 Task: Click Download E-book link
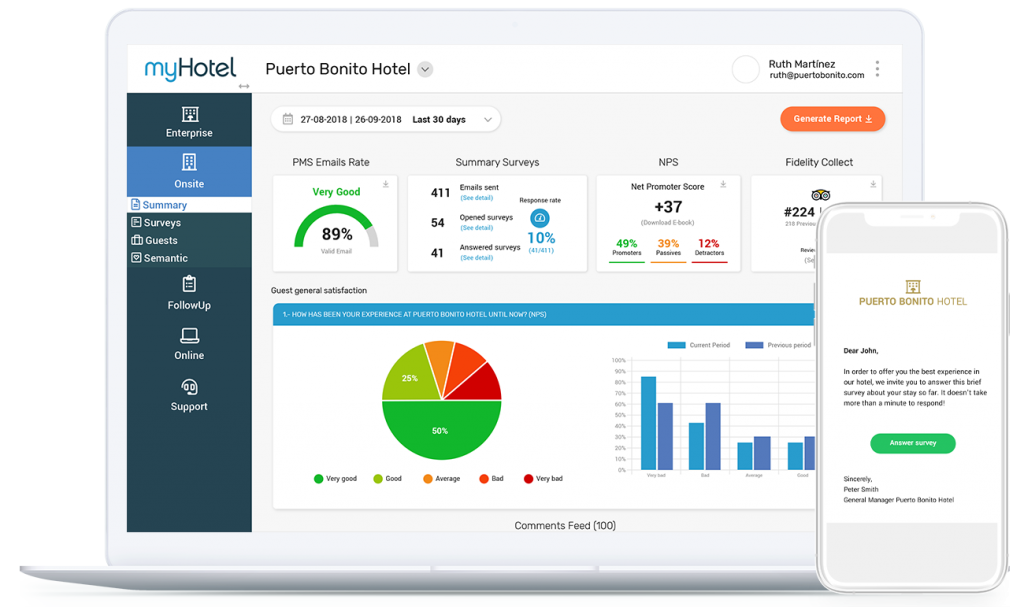(x=667, y=223)
